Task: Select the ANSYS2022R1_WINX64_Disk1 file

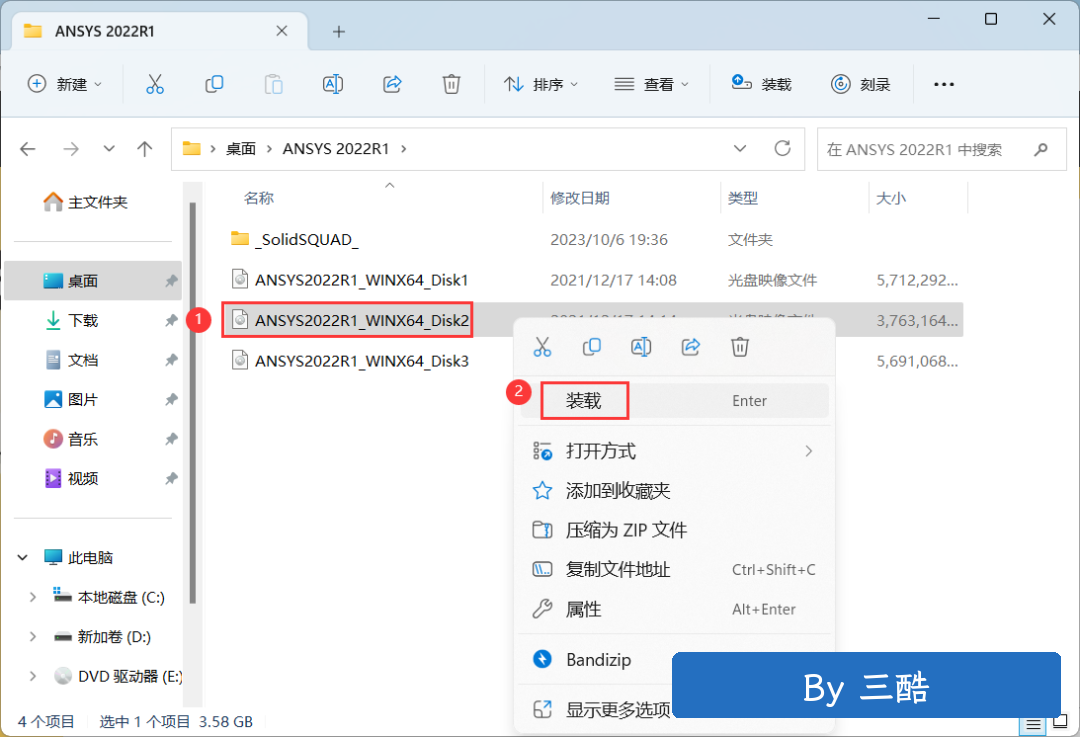Action: point(362,280)
